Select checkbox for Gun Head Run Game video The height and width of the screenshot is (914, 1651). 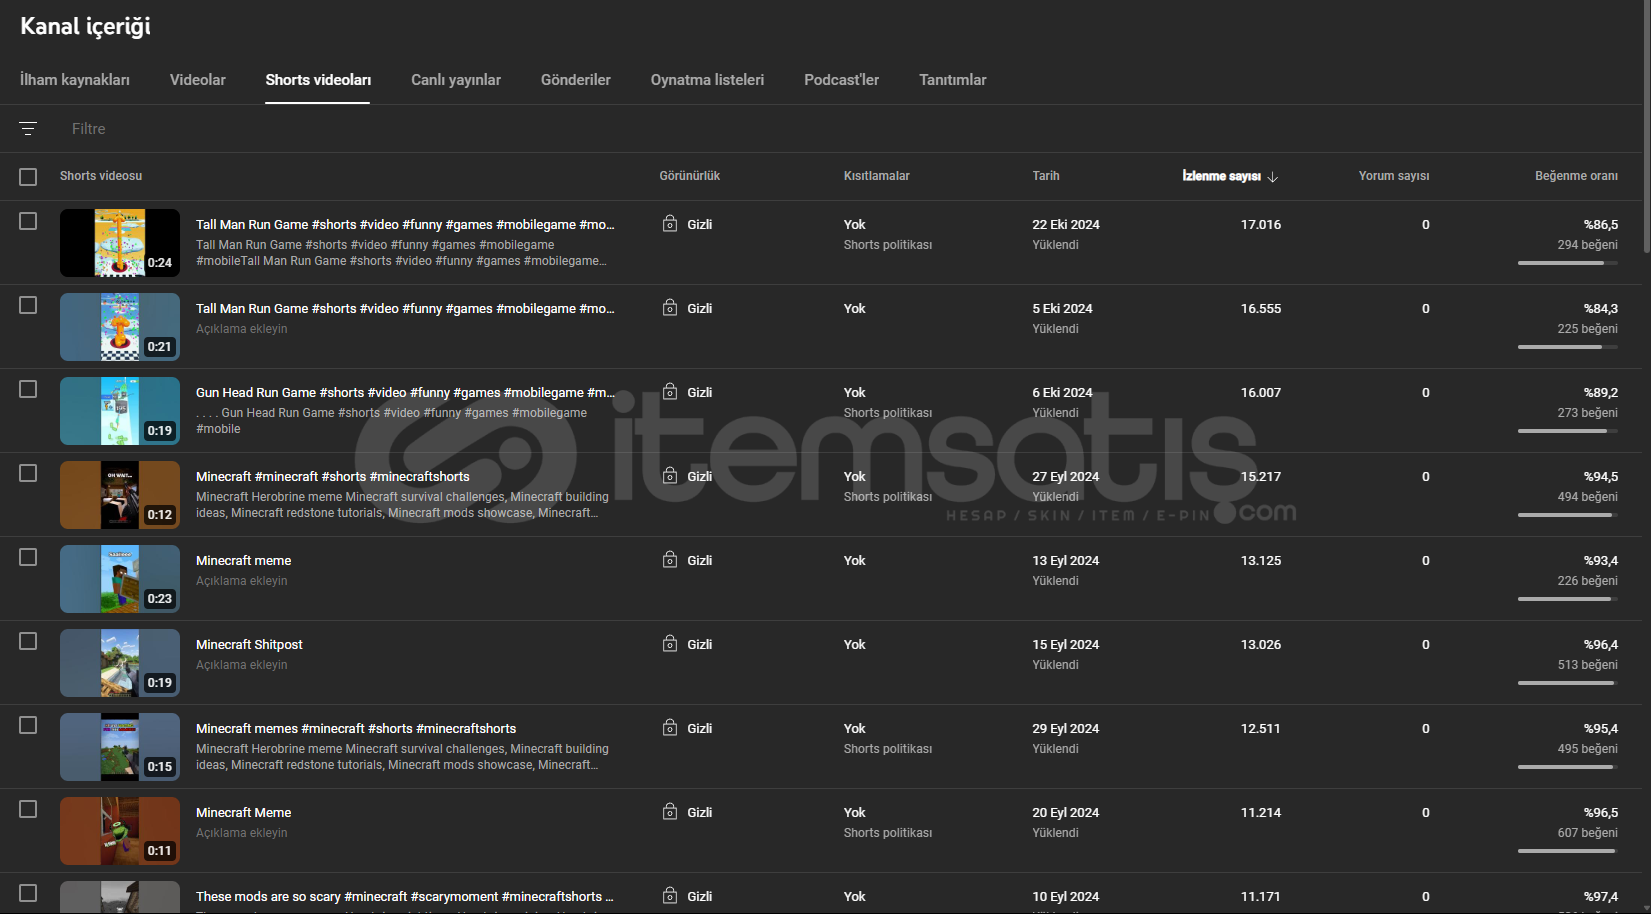28,389
